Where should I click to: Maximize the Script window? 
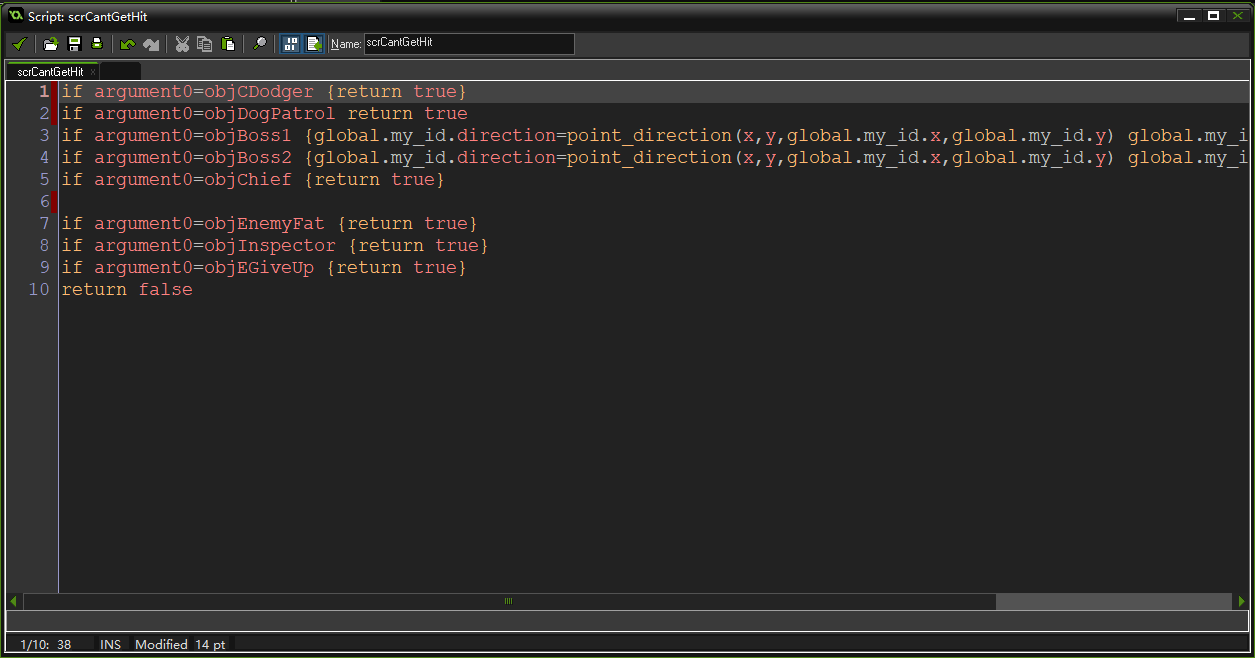tap(1213, 16)
